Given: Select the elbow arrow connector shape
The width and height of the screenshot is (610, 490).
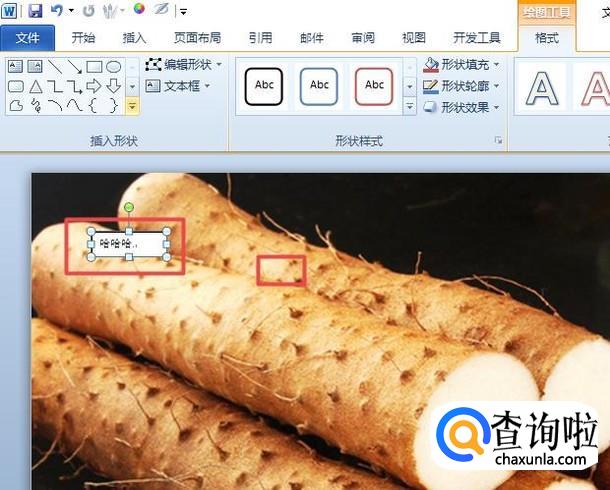Looking at the screenshot, I should tap(74, 86).
